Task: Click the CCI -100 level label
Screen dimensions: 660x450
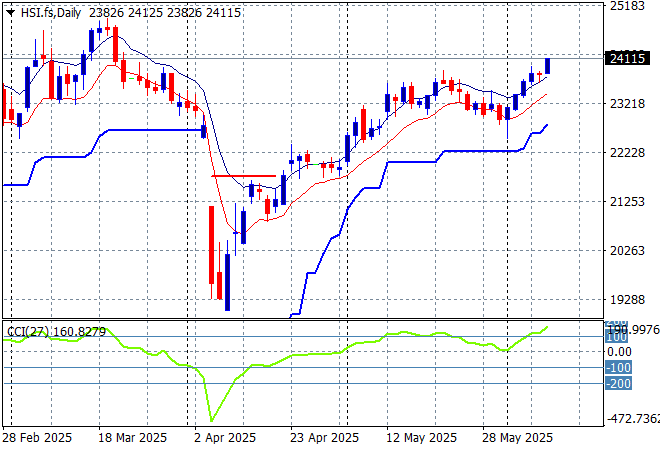Action: click(x=618, y=367)
